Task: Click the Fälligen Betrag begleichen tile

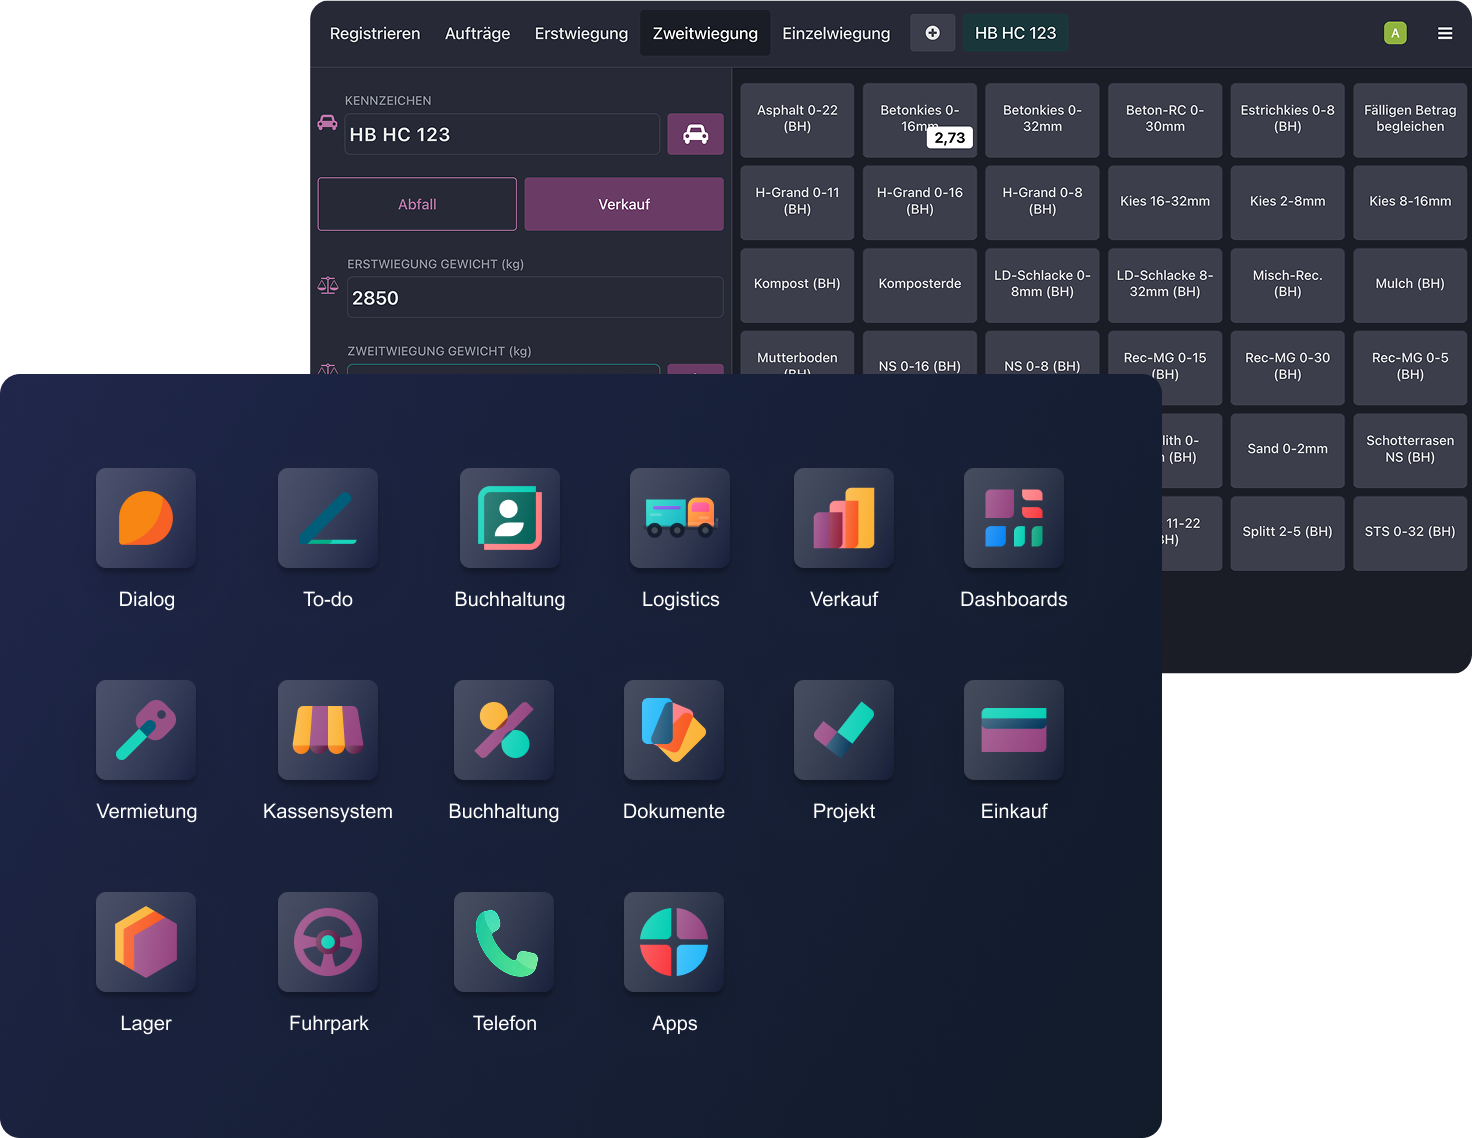Action: pos(1410,120)
